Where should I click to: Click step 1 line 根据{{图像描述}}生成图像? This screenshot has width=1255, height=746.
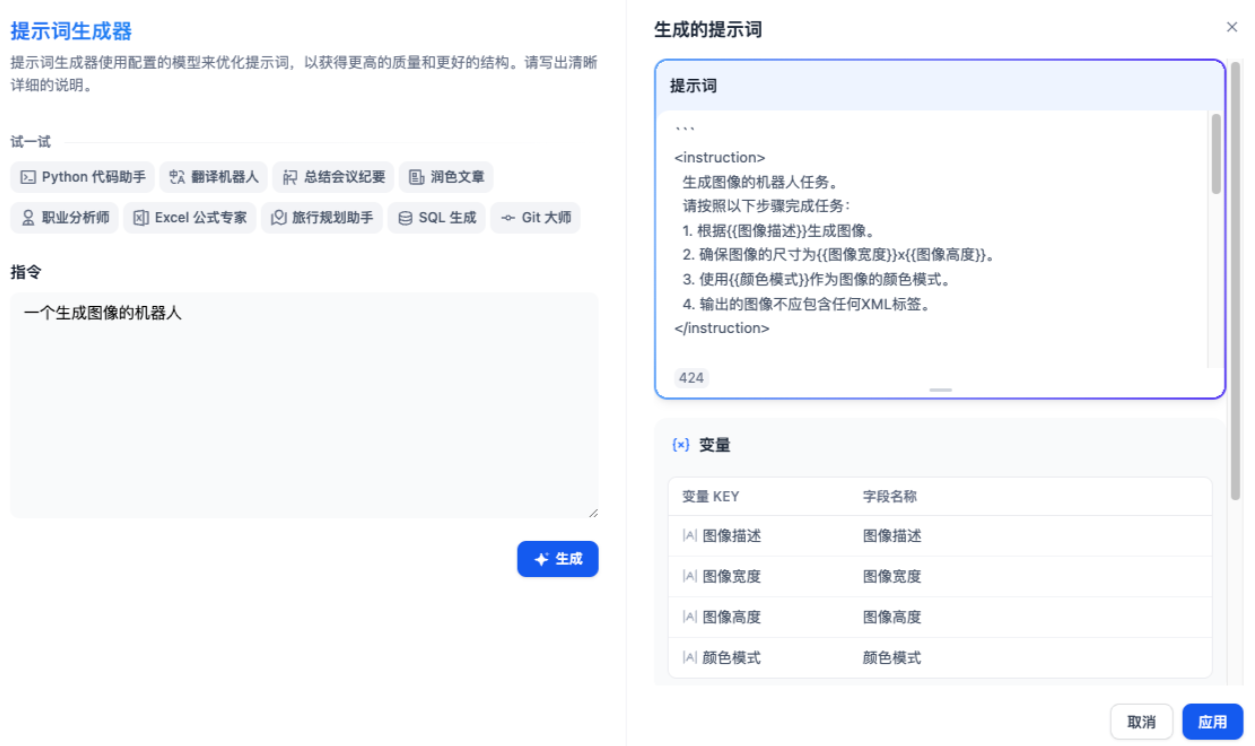(780, 231)
